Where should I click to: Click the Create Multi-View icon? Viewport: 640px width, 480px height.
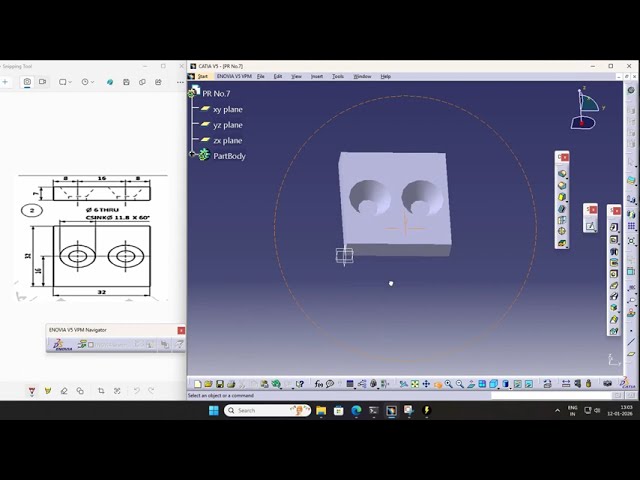(x=482, y=384)
